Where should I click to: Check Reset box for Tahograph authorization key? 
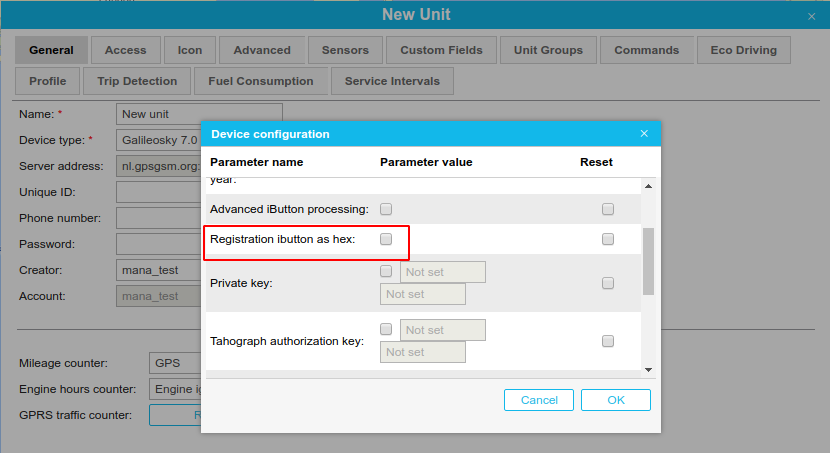607,341
